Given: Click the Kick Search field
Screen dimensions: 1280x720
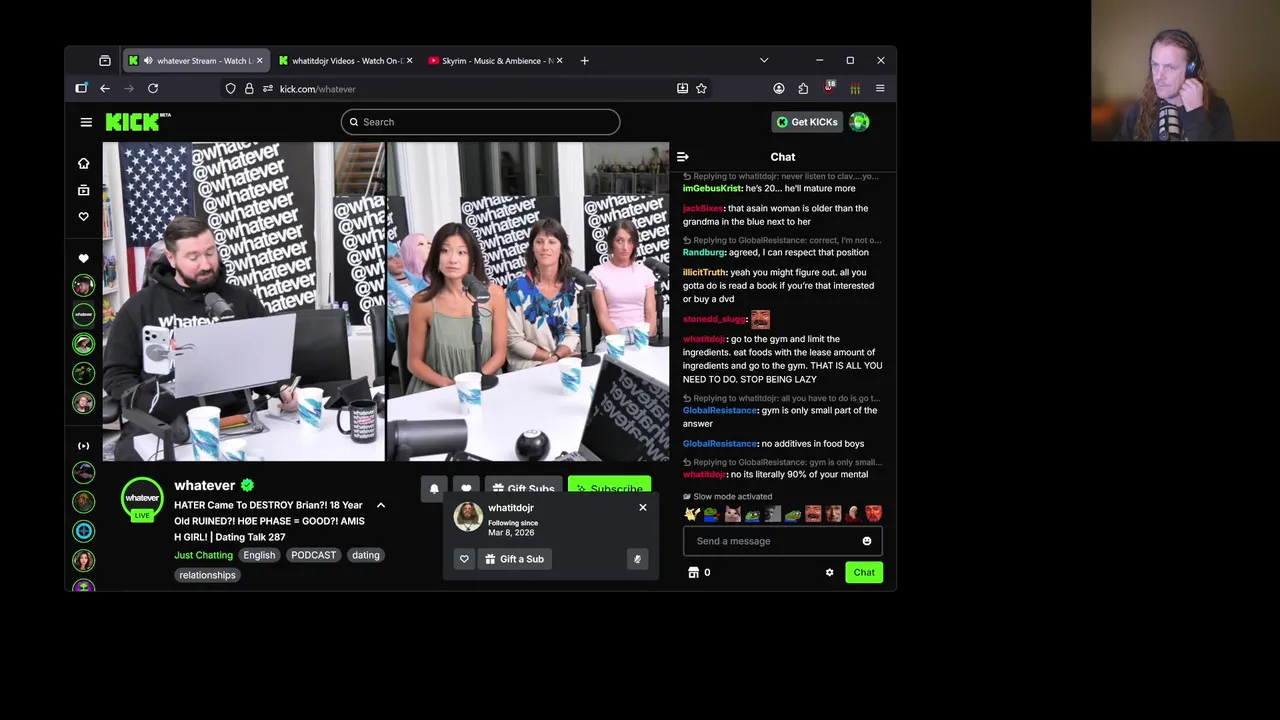Looking at the screenshot, I should [x=480, y=122].
